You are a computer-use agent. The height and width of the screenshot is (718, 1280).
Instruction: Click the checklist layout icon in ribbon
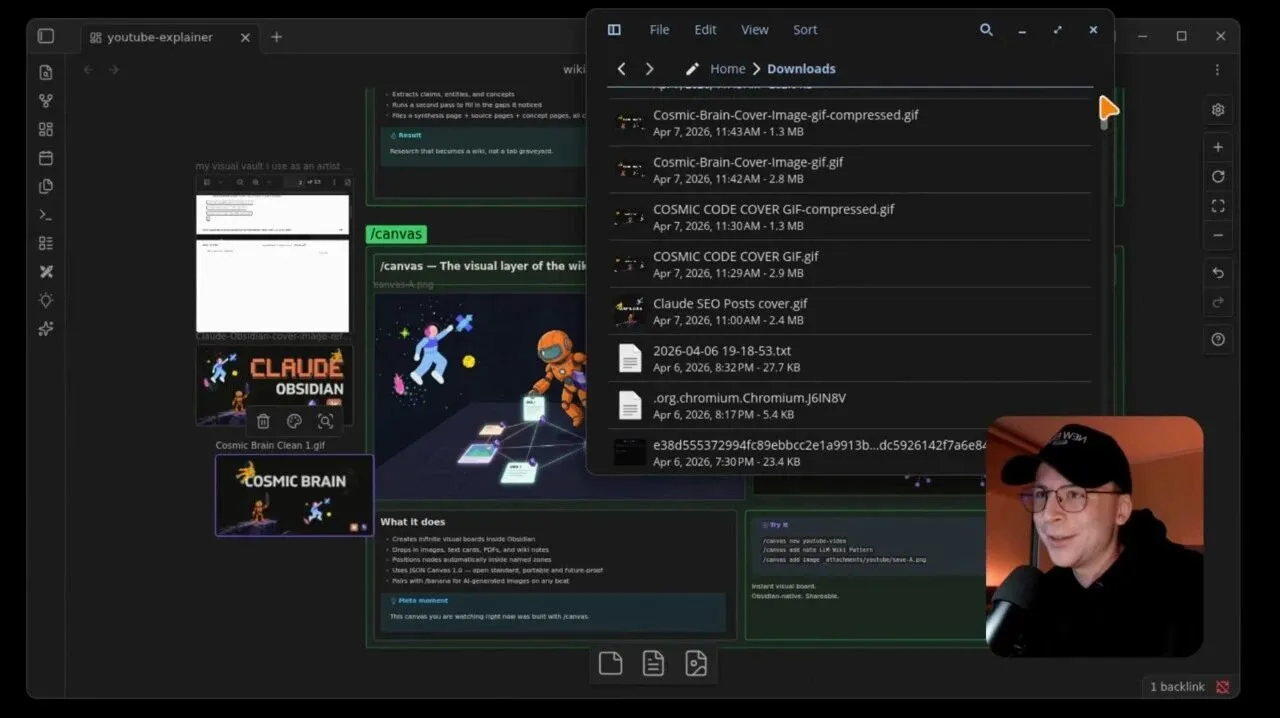coord(46,243)
